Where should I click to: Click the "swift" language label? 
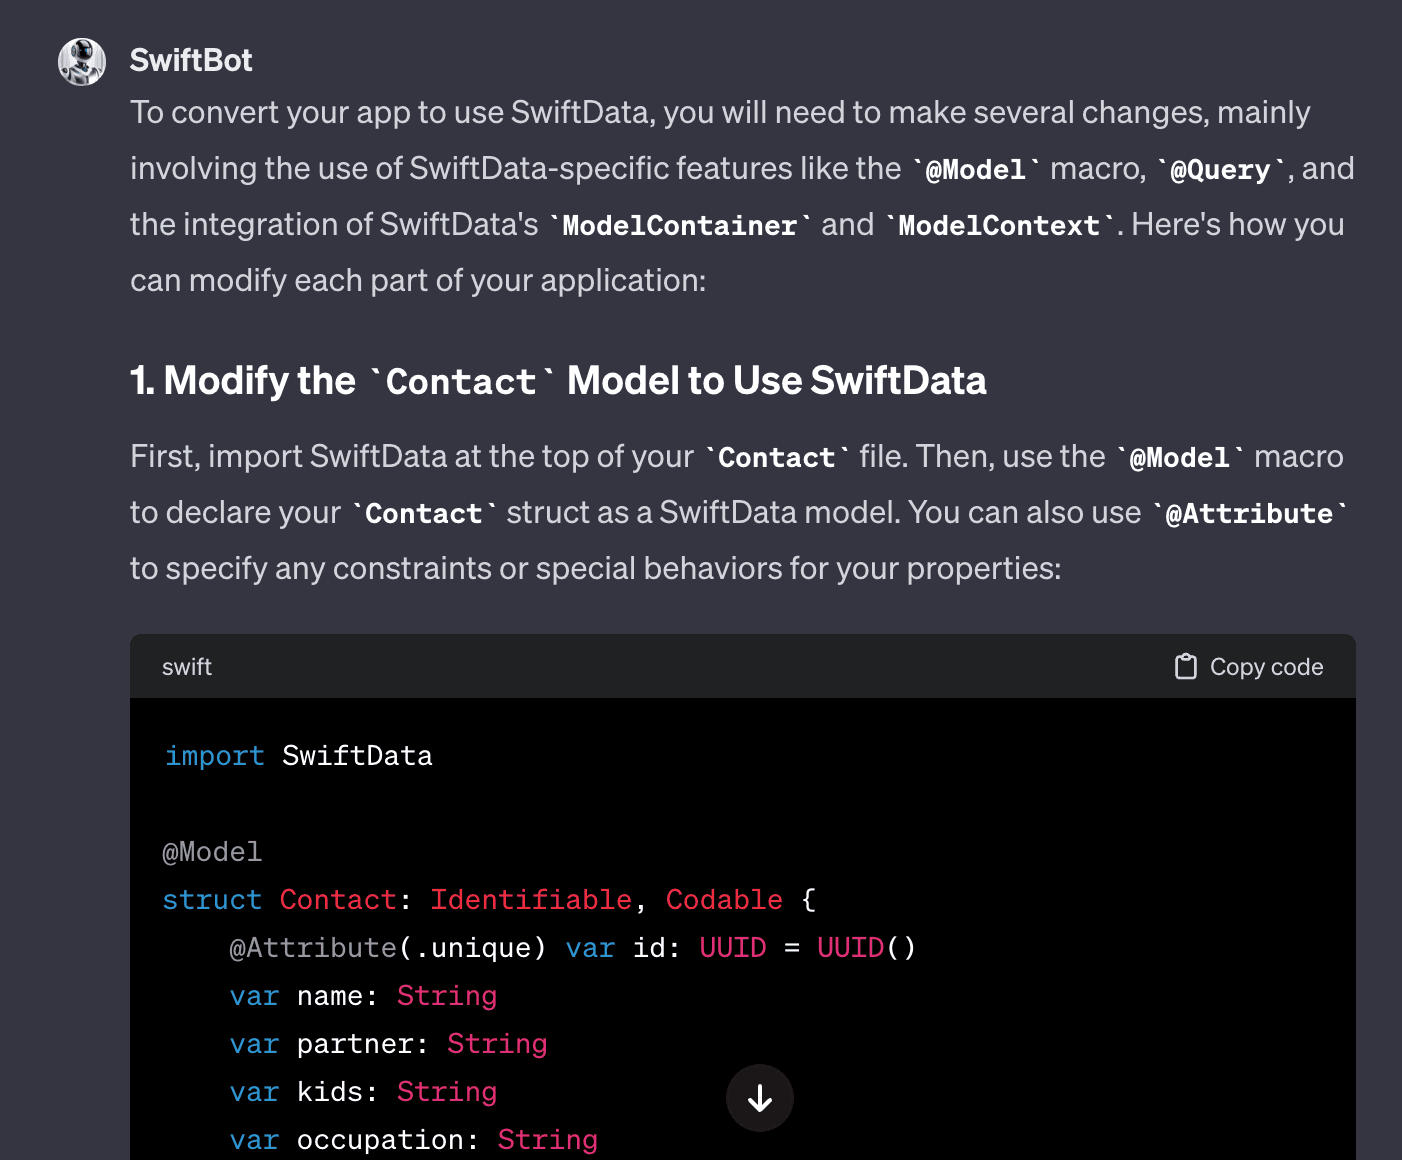coord(187,667)
